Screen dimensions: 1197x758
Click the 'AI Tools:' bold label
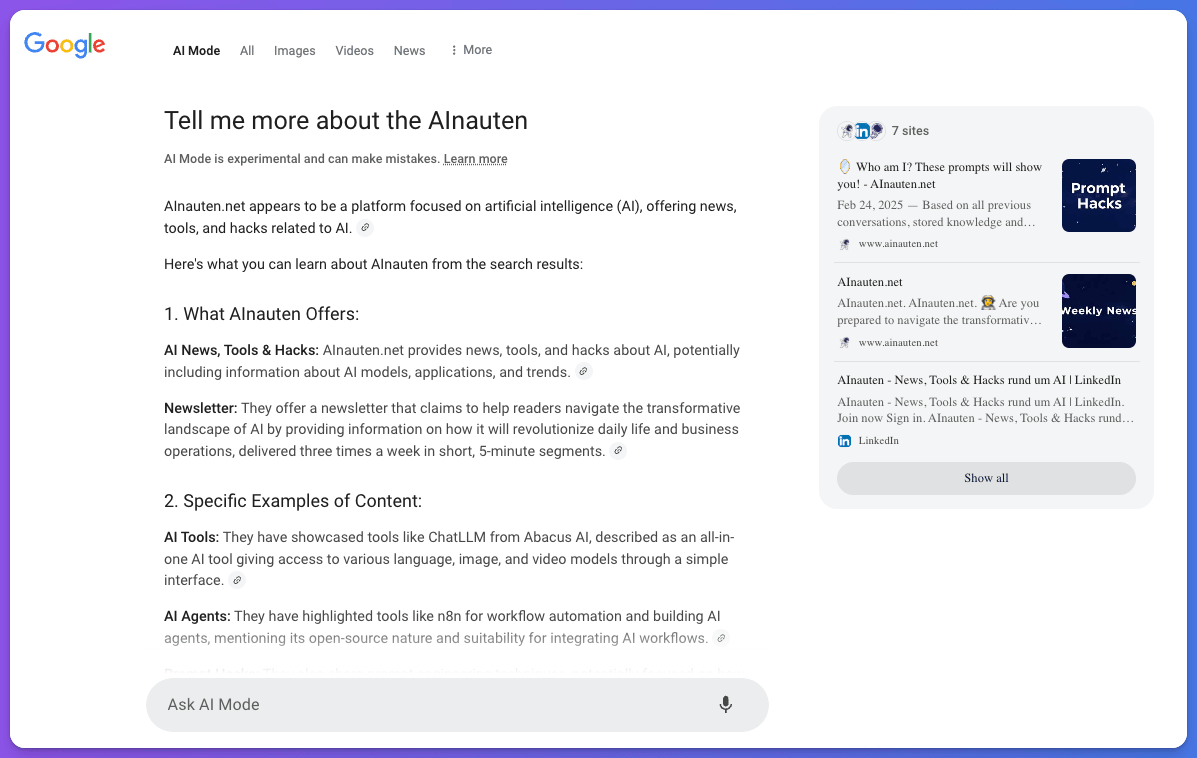point(192,537)
